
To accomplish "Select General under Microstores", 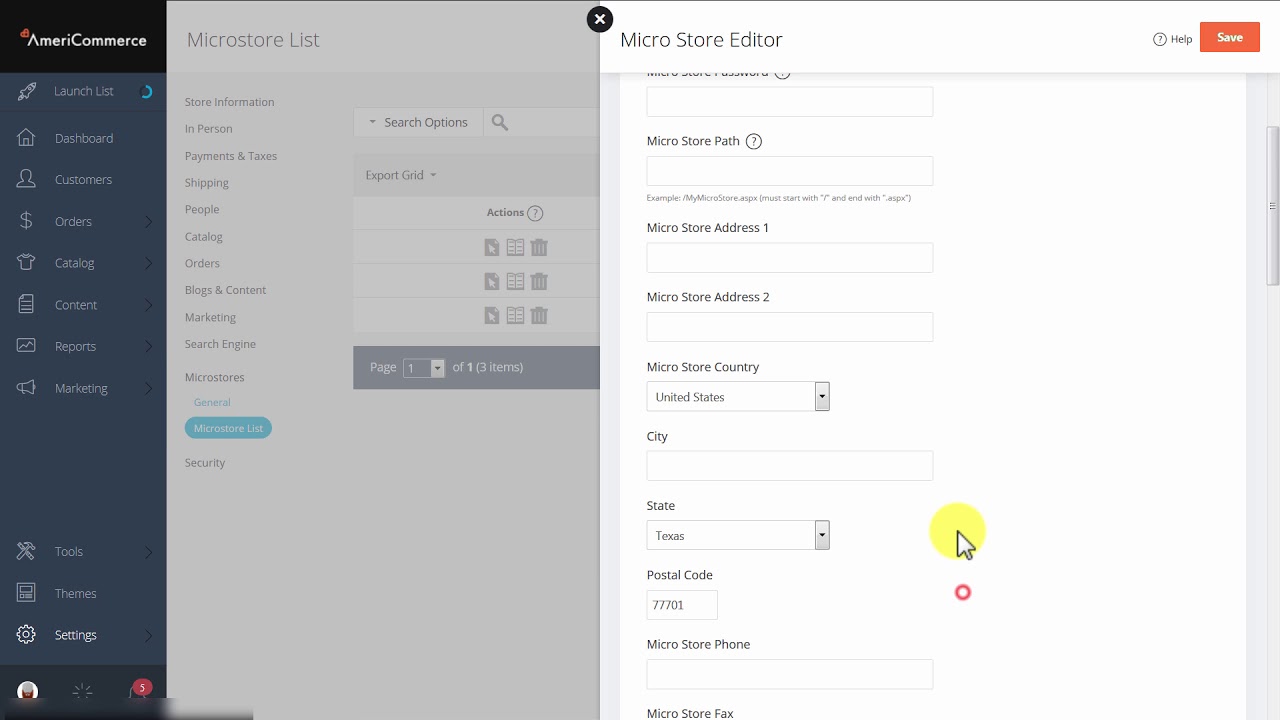I will point(212,402).
